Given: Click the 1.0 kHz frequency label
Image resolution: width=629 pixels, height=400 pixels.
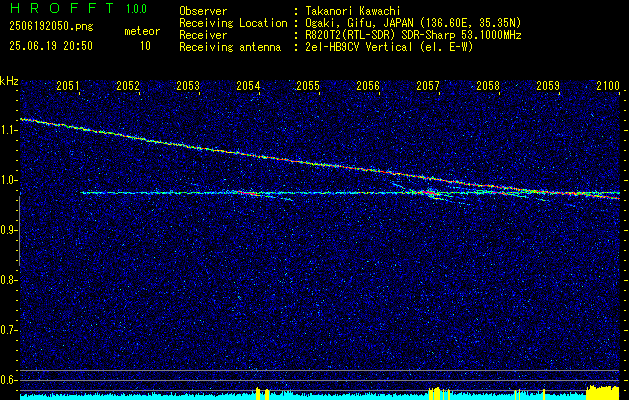Looking at the screenshot, I should [x=7, y=180].
